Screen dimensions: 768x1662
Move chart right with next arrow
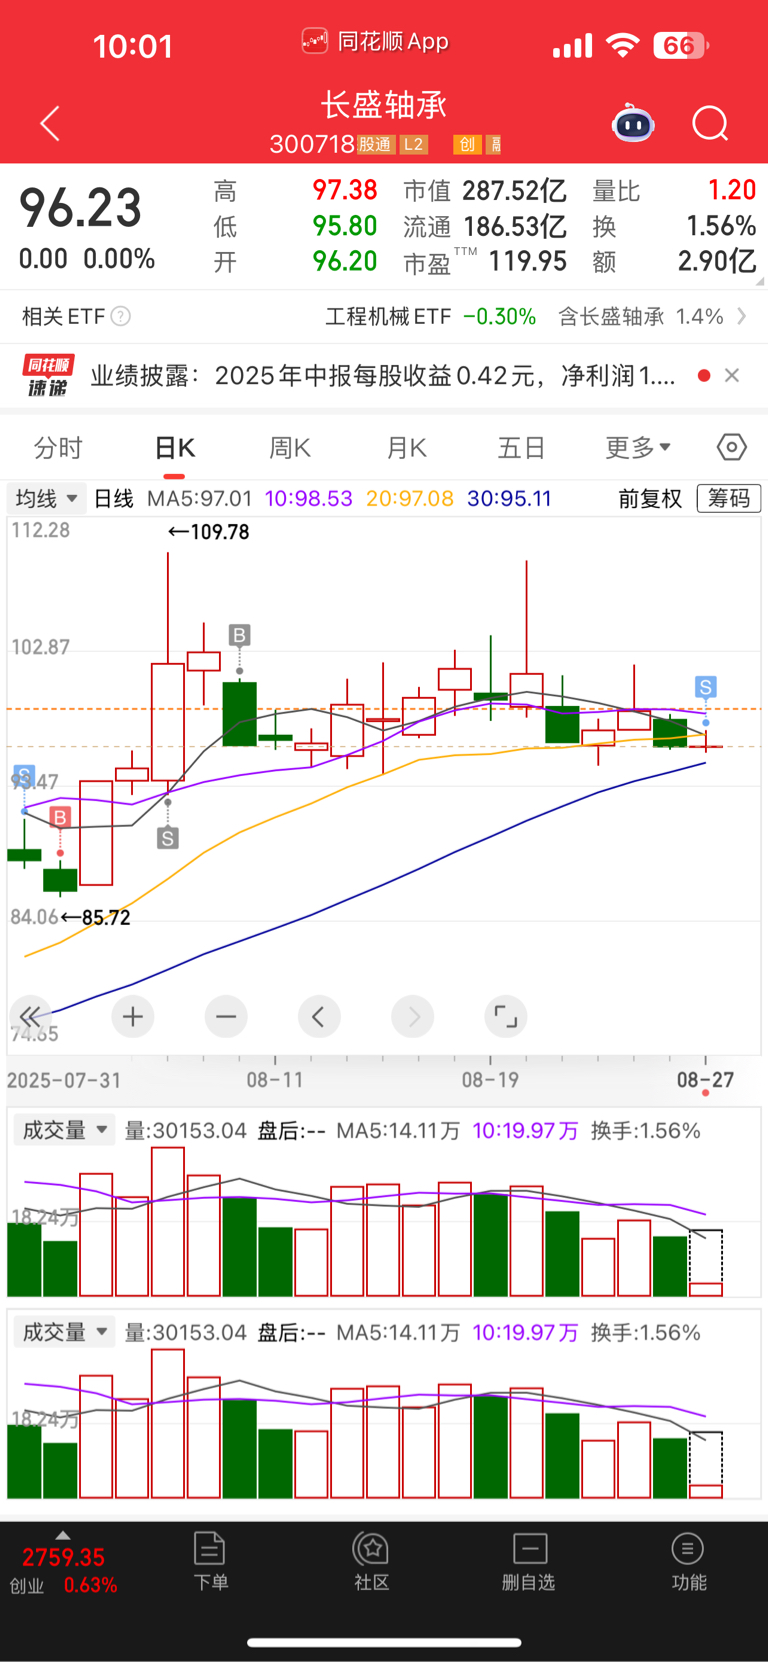(413, 1017)
